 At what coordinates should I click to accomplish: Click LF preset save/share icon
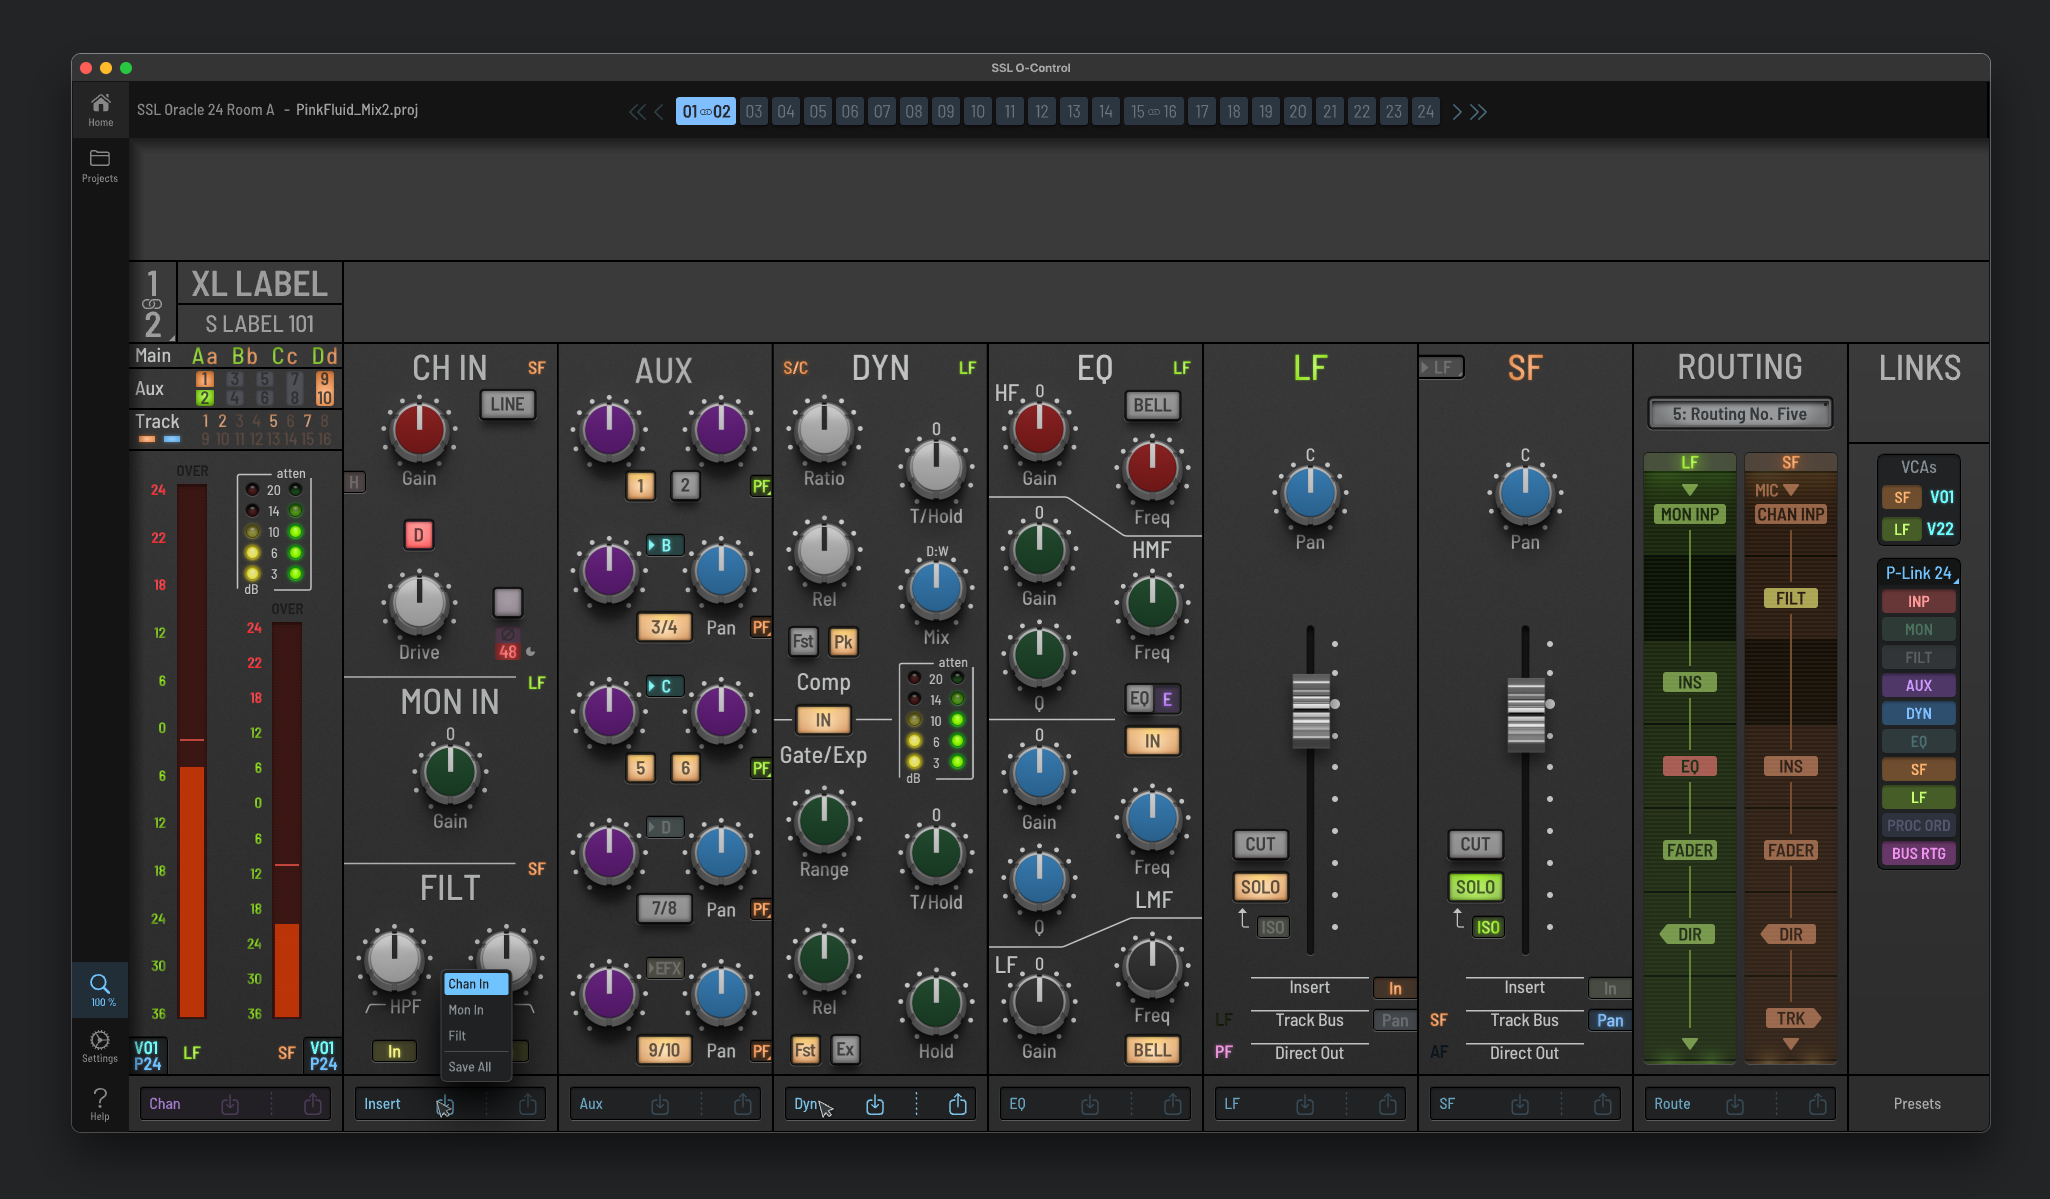click(1388, 1104)
